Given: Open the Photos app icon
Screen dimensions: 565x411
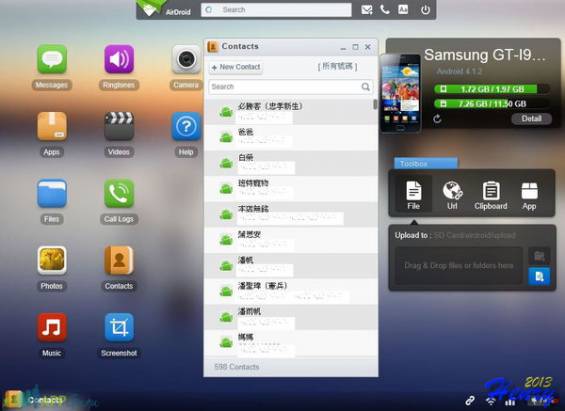Looking at the screenshot, I should [x=52, y=260].
